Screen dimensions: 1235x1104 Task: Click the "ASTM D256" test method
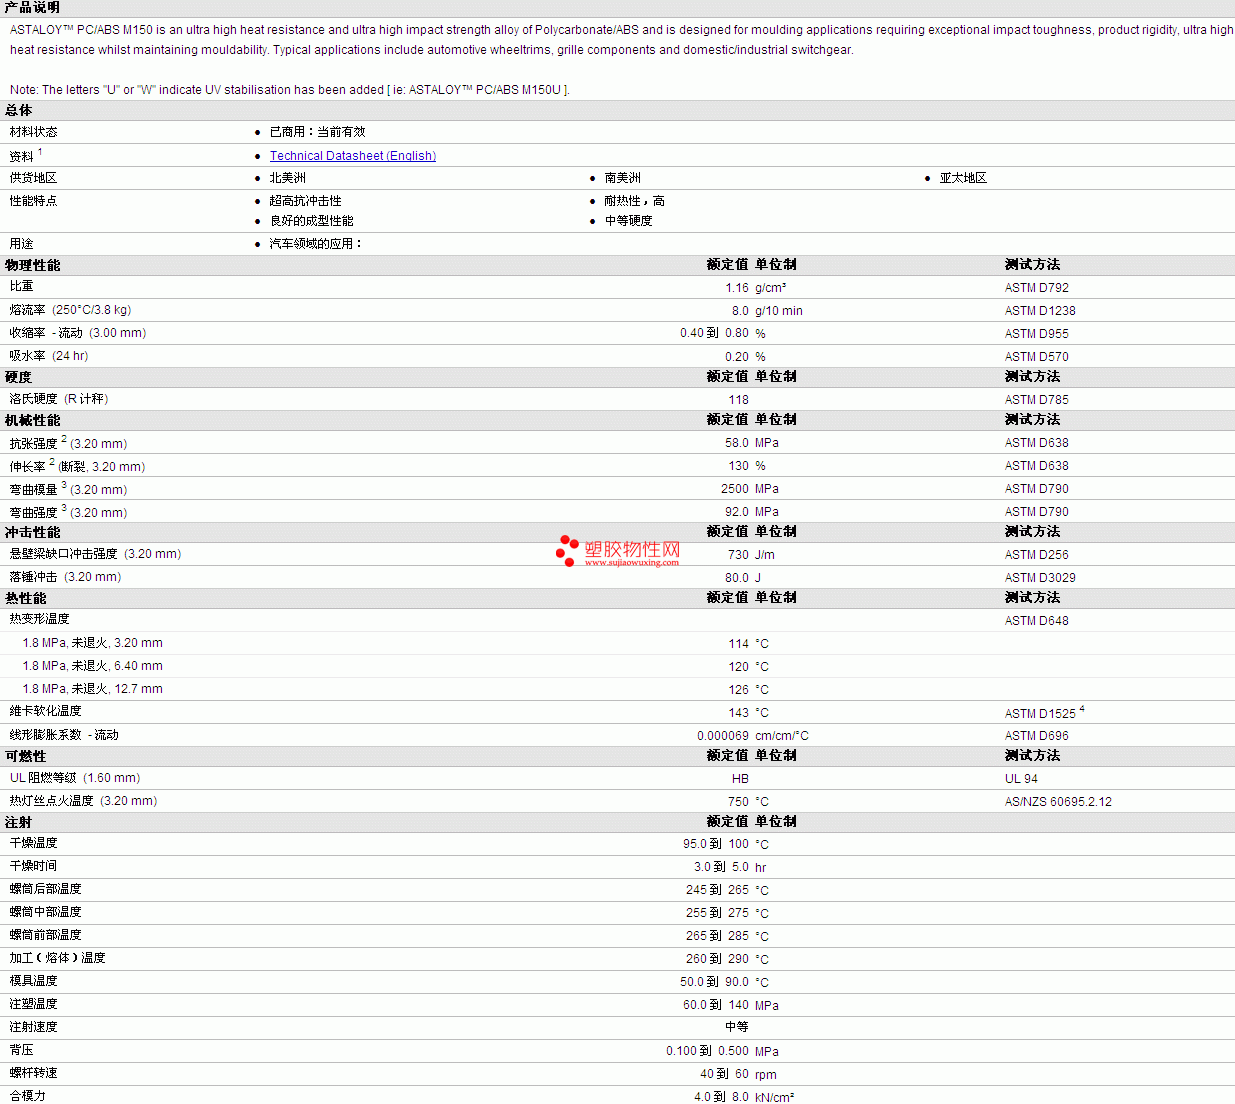point(1037,555)
